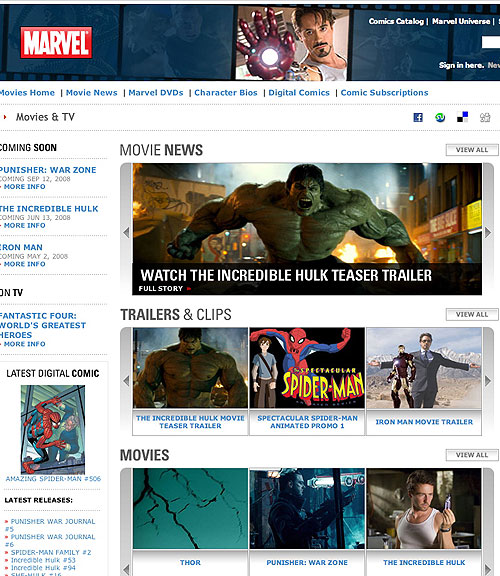500x576 pixels.
Task: Share via Digg icon
Action: [485, 117]
